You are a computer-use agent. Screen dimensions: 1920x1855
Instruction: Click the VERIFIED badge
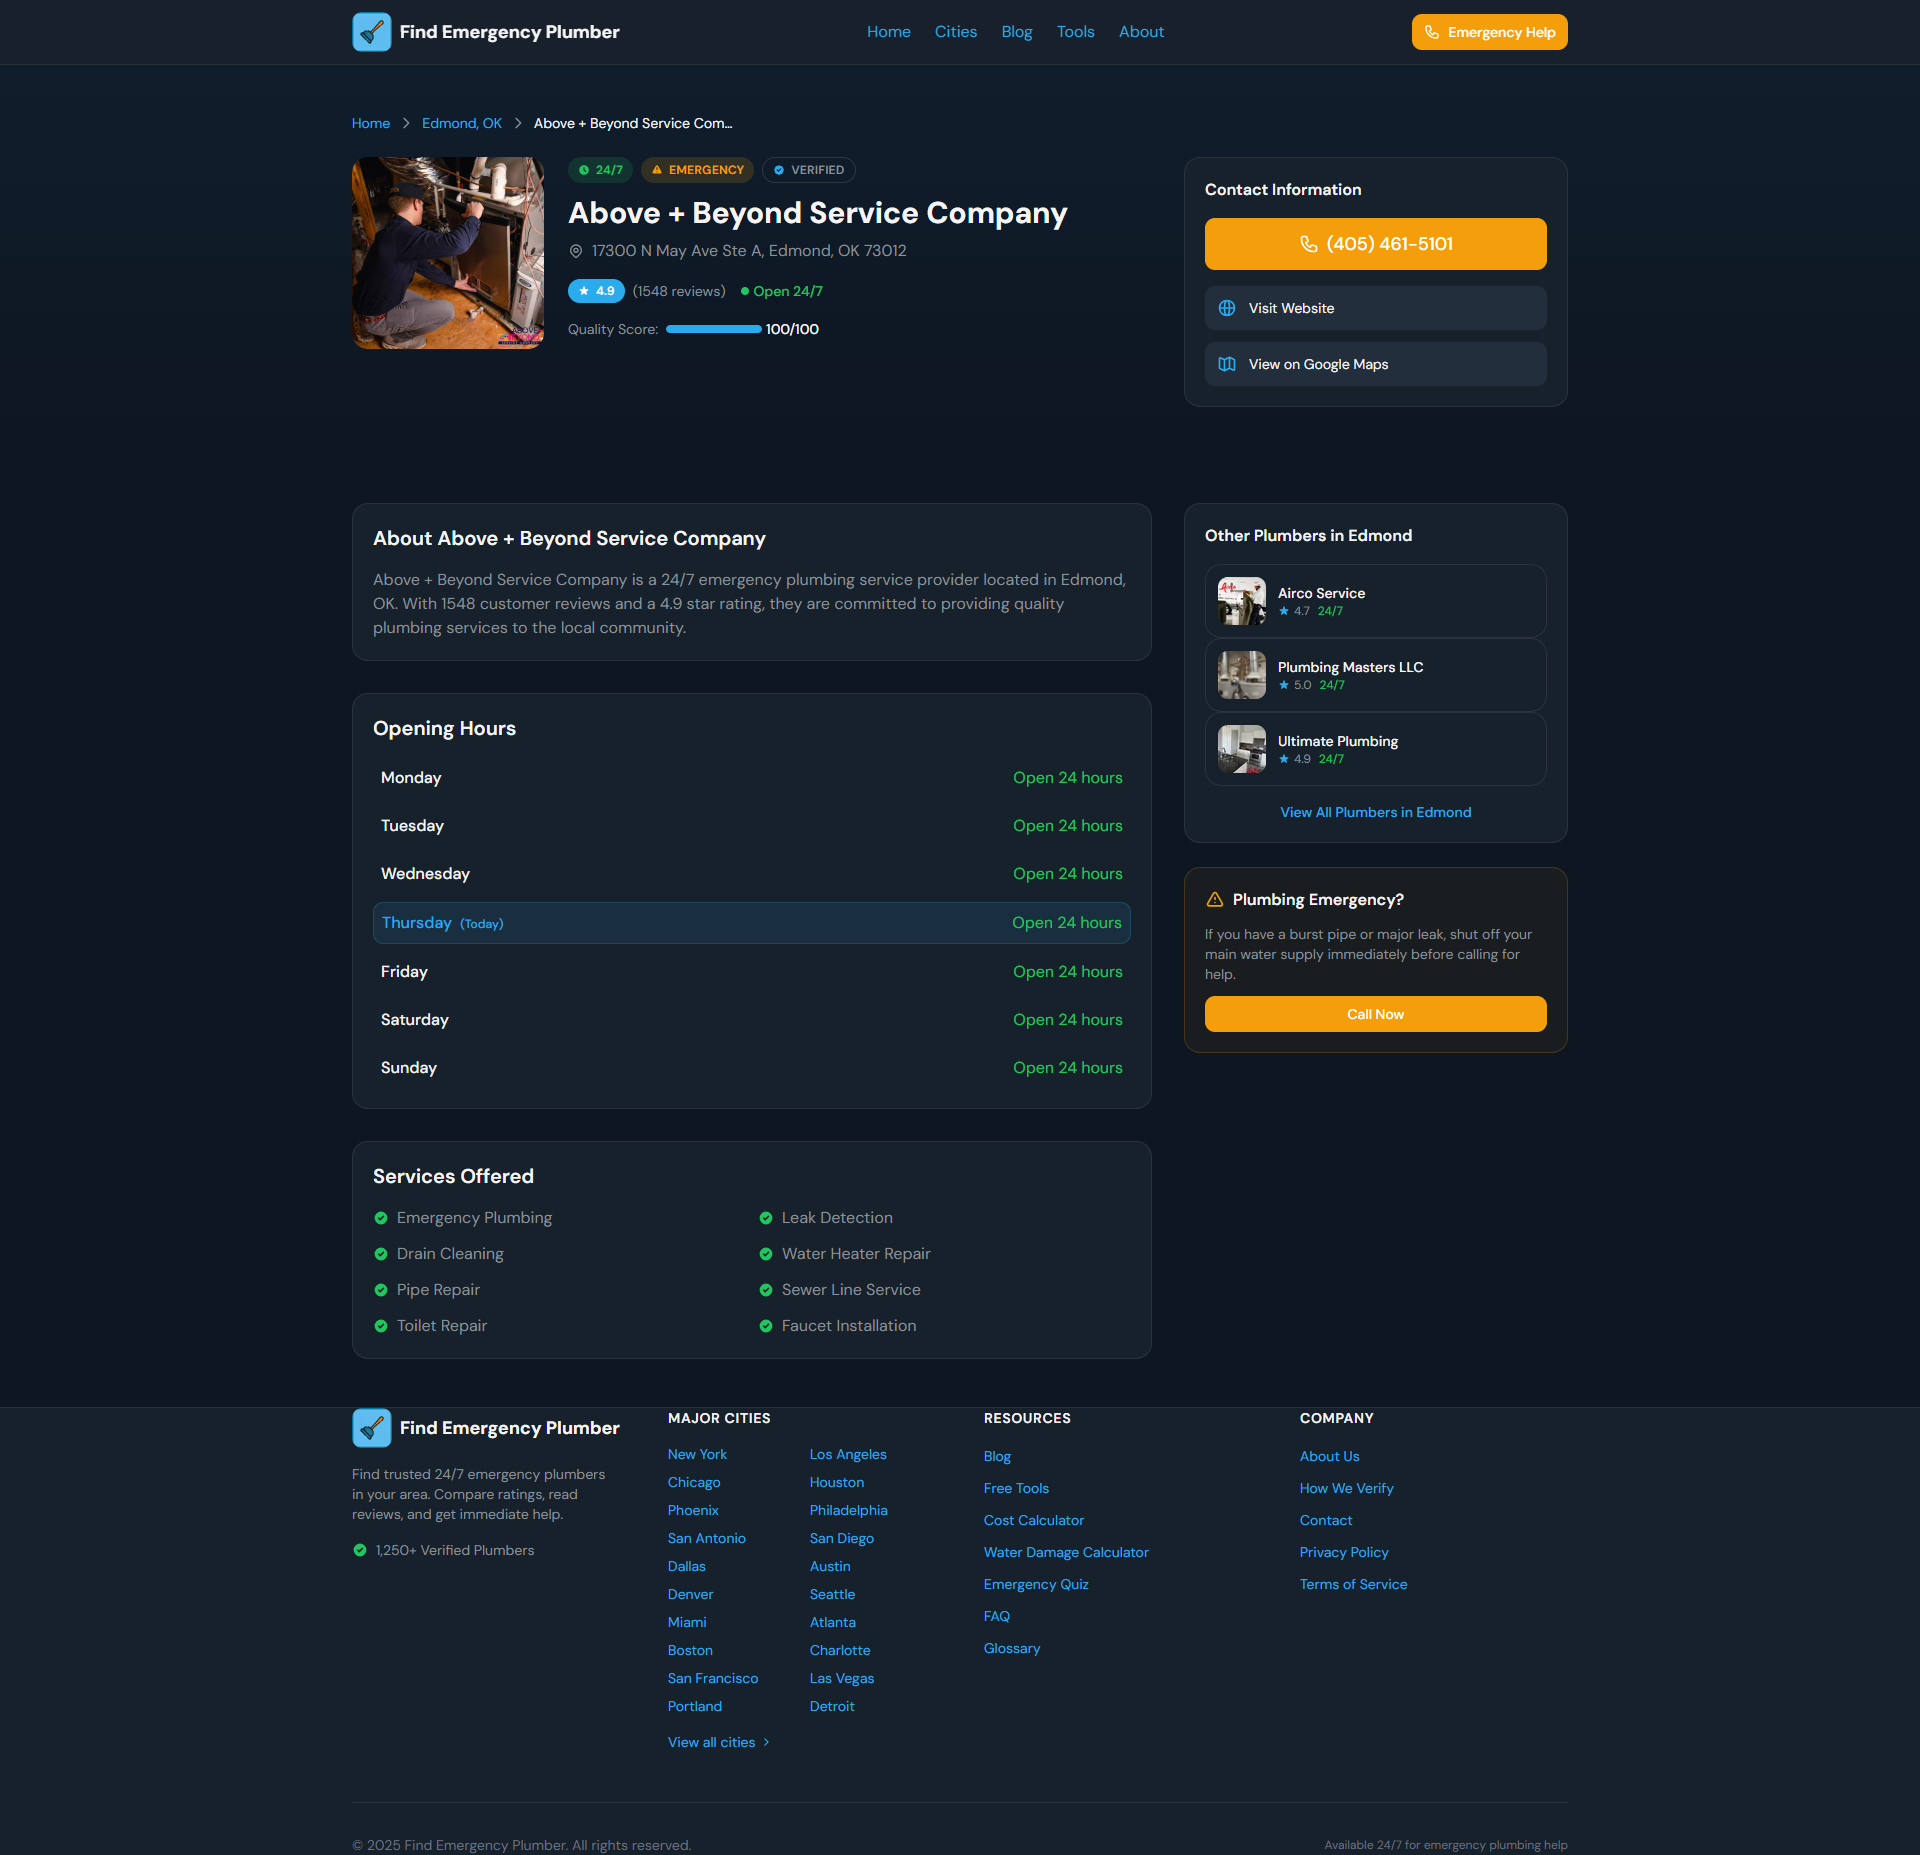coord(808,170)
